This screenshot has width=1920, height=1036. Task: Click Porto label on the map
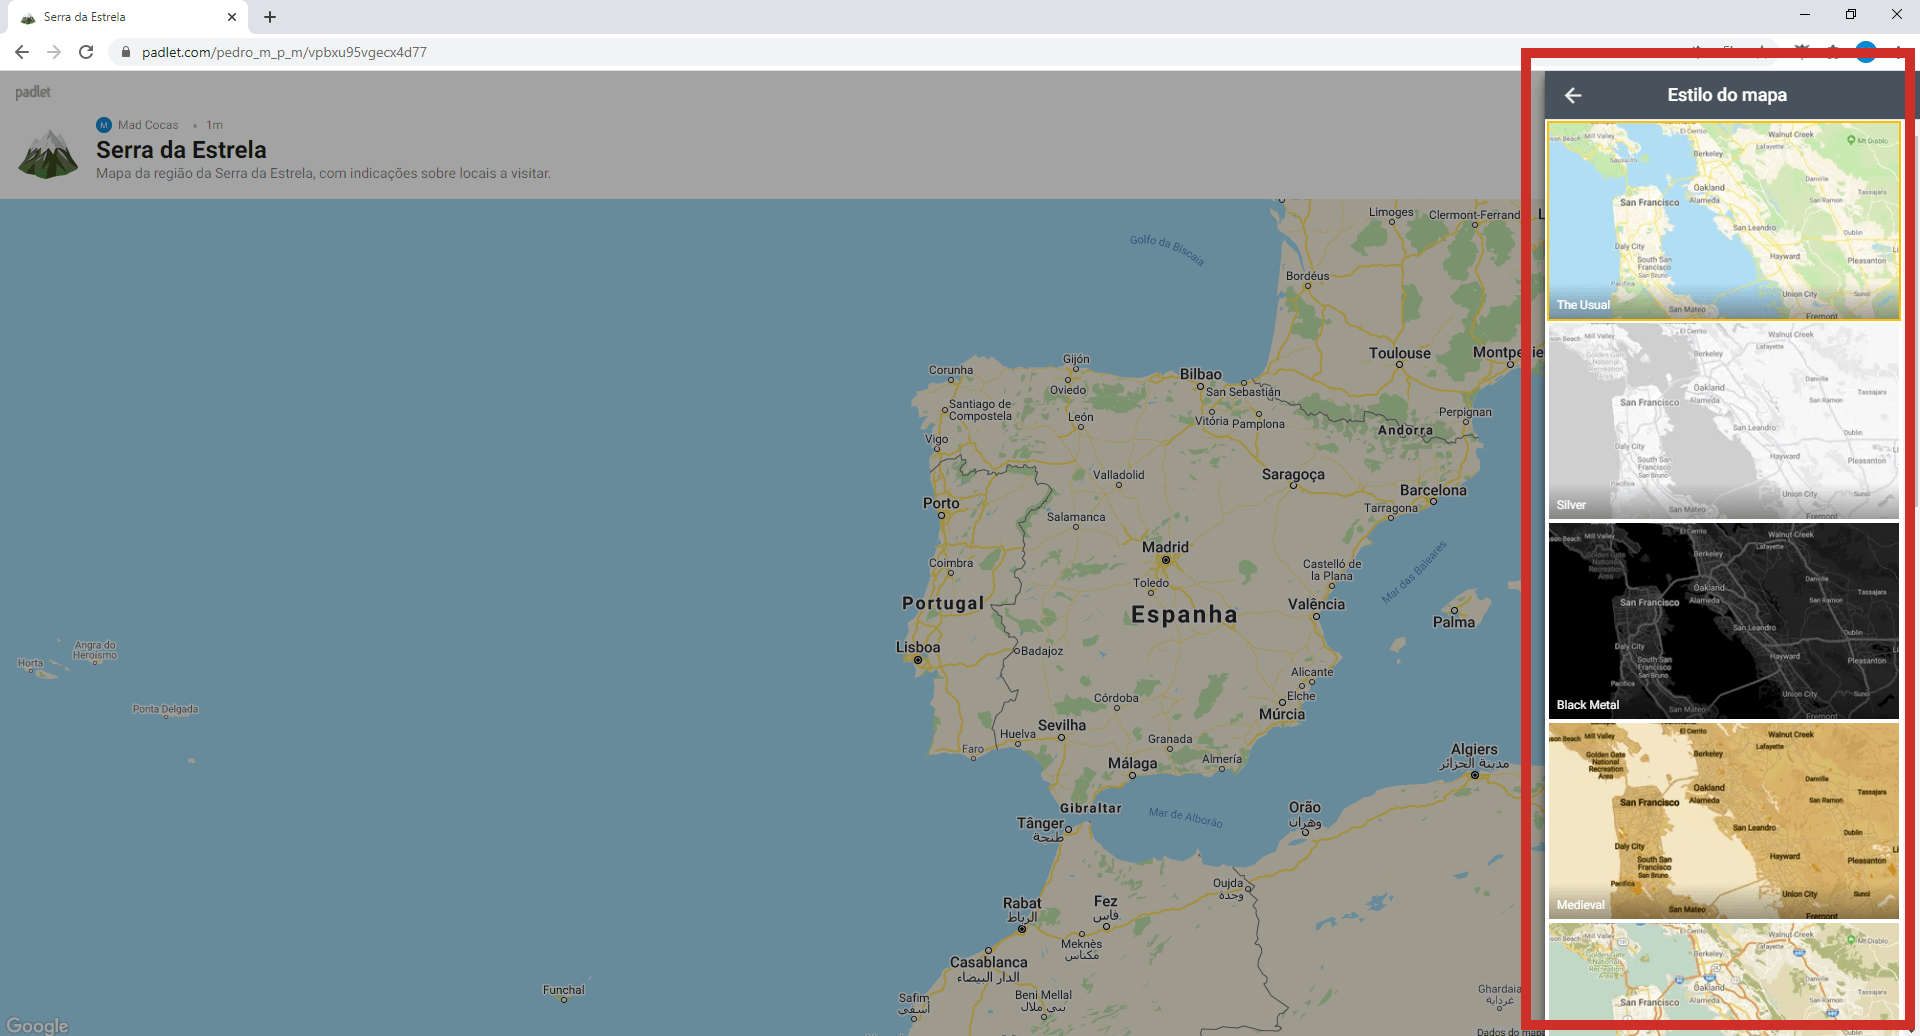point(941,503)
